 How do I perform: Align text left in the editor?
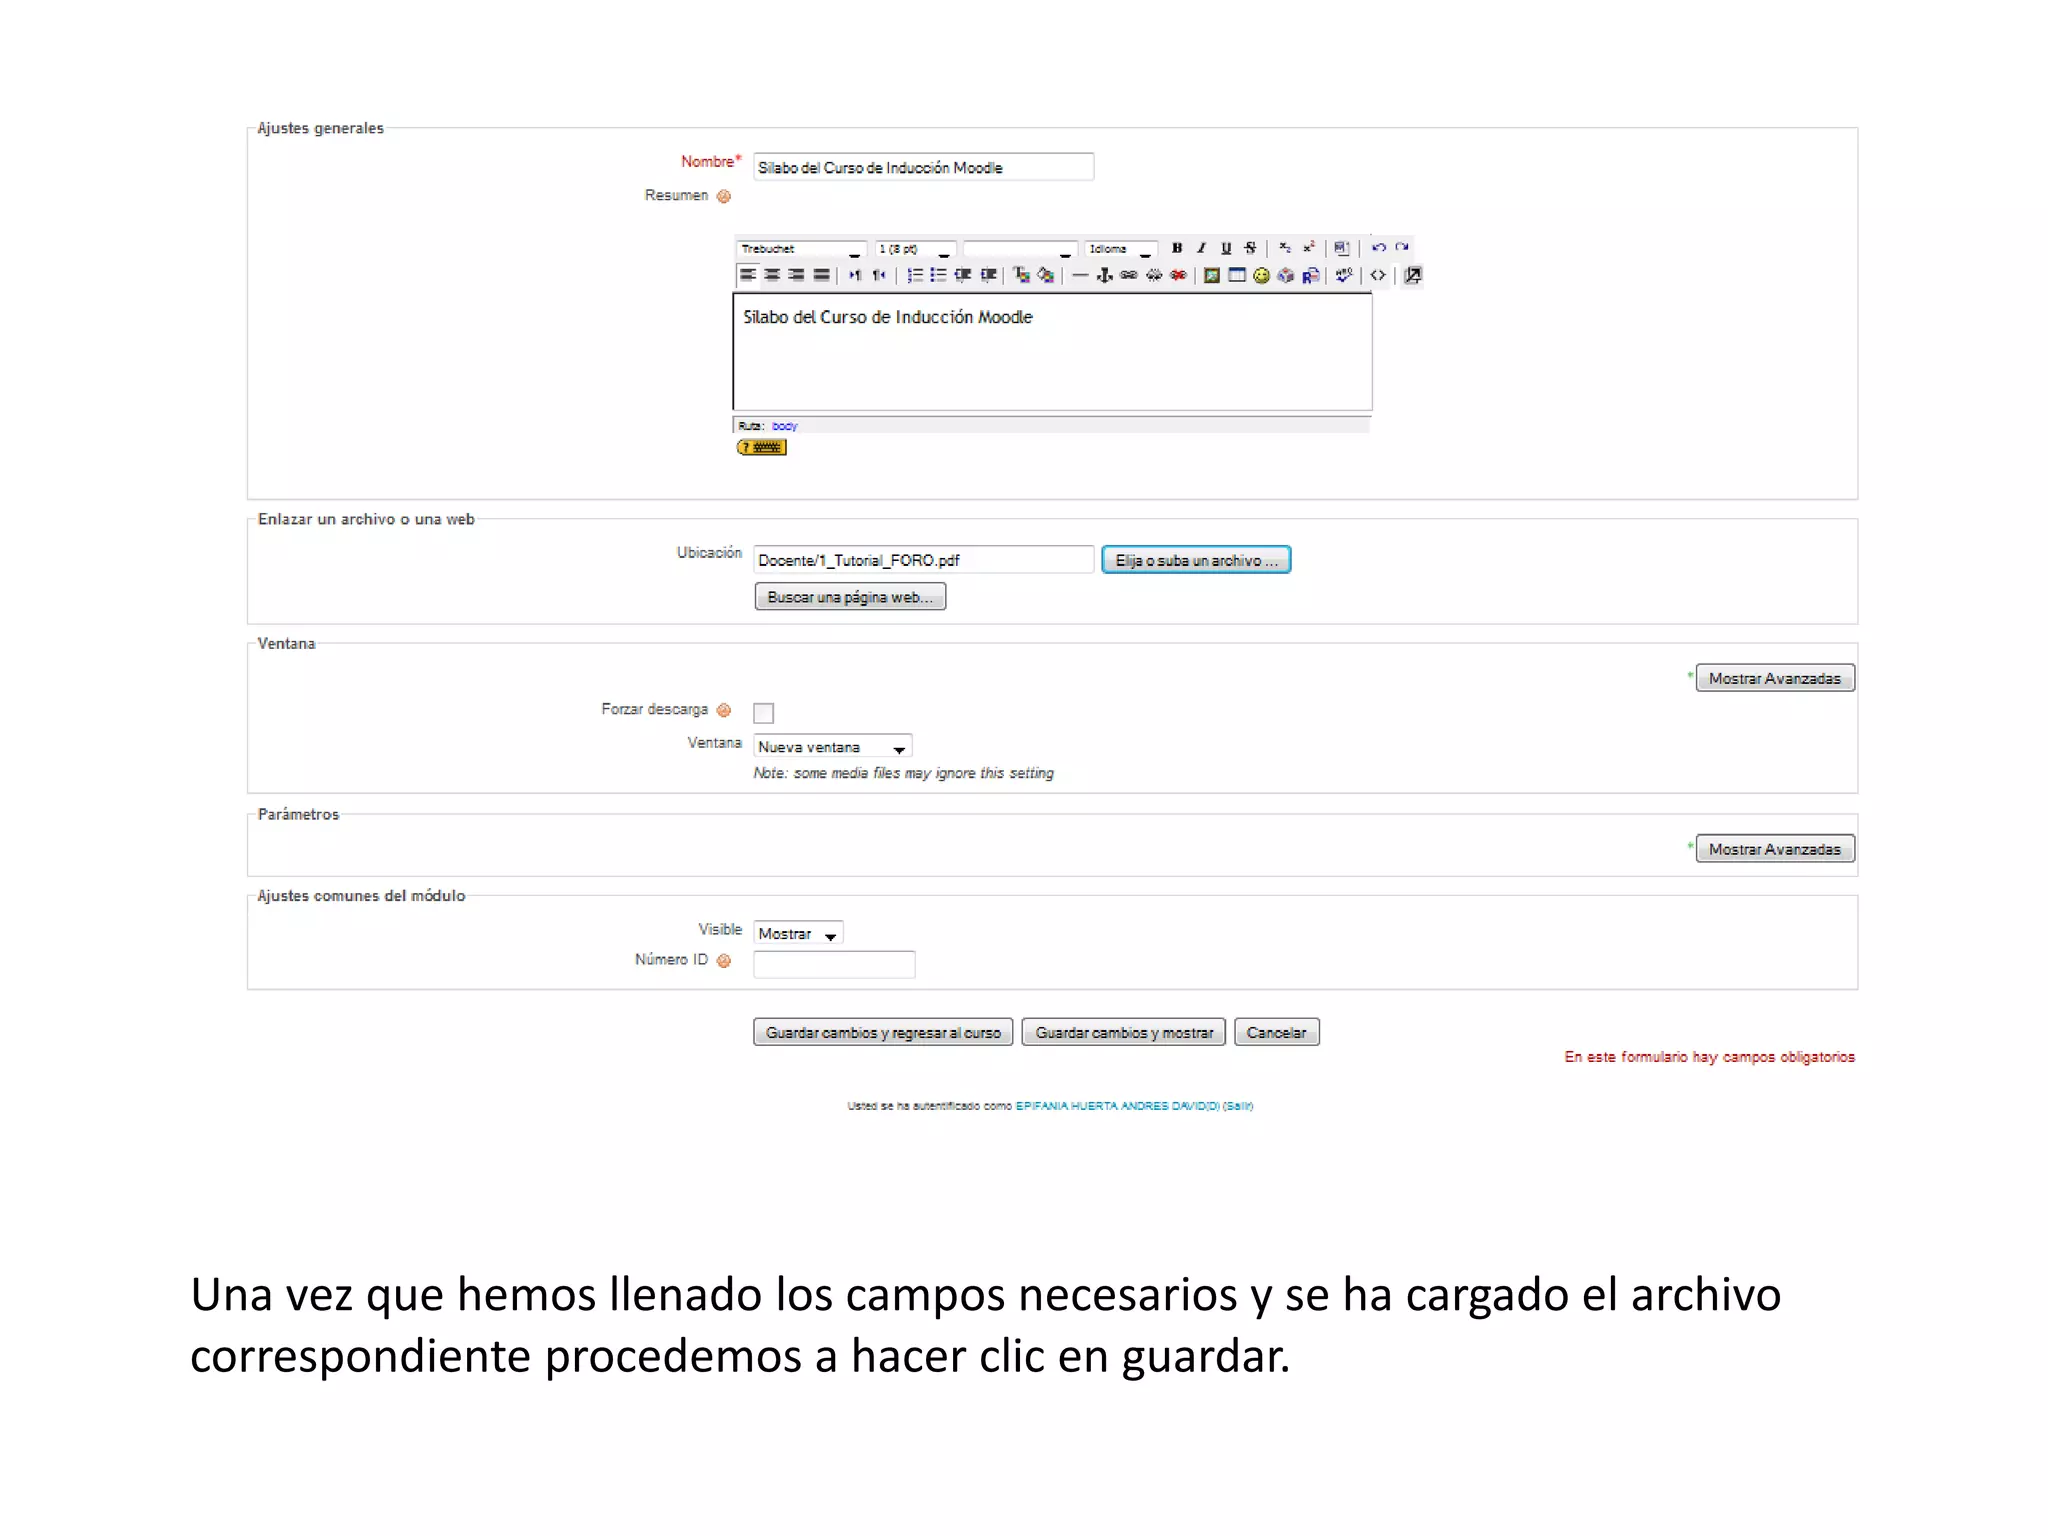(748, 275)
